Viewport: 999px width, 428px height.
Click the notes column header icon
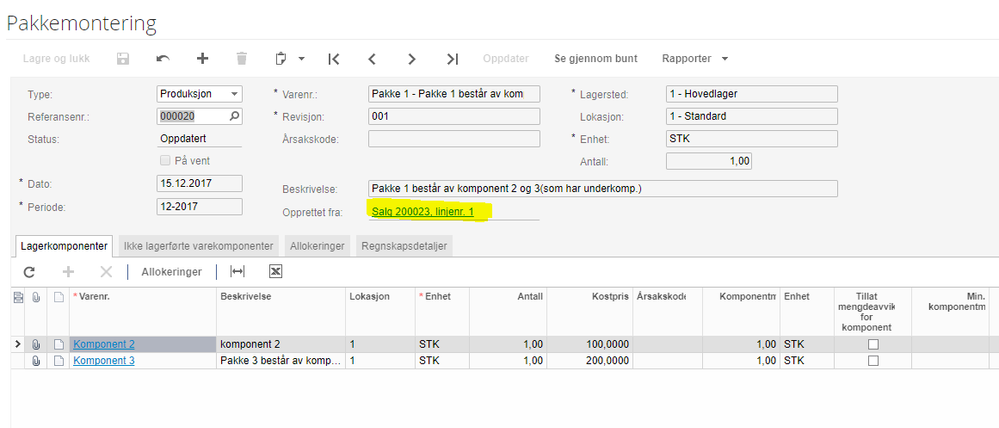pos(58,297)
